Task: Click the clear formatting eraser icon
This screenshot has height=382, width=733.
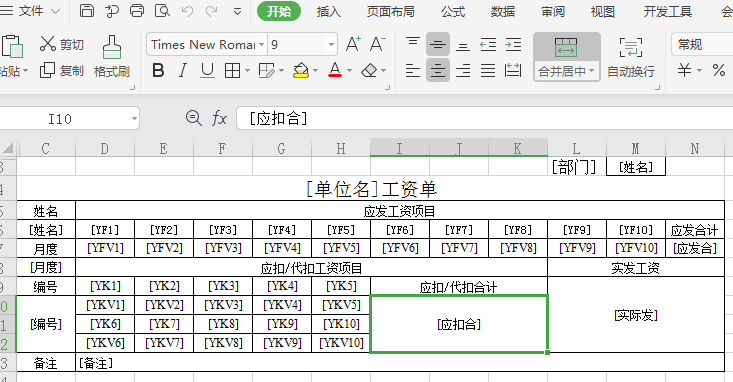Action: click(369, 71)
